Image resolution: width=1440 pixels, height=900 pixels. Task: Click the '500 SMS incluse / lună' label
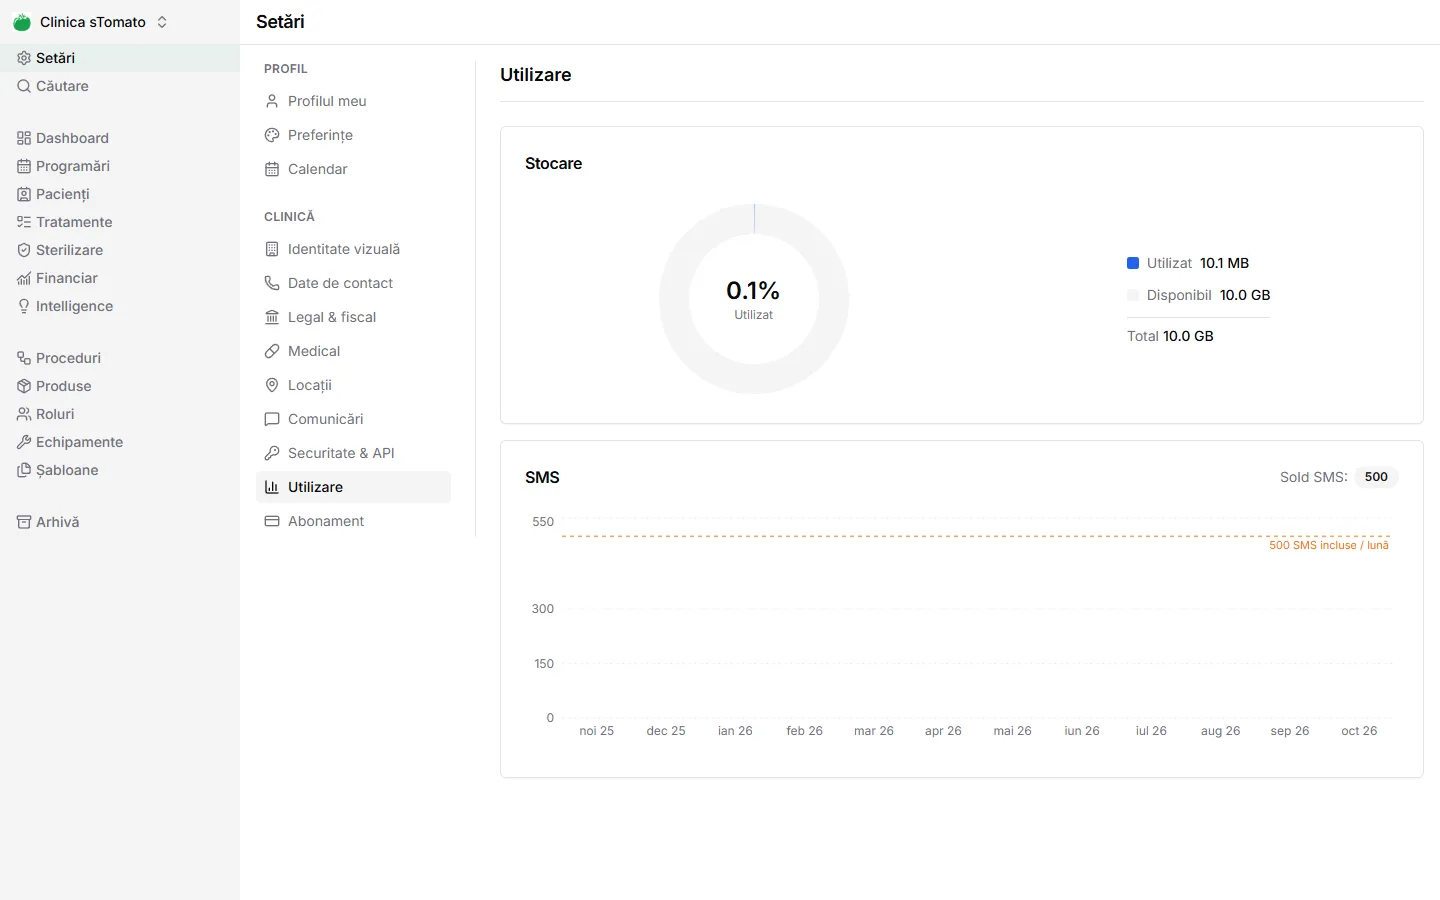pos(1329,545)
